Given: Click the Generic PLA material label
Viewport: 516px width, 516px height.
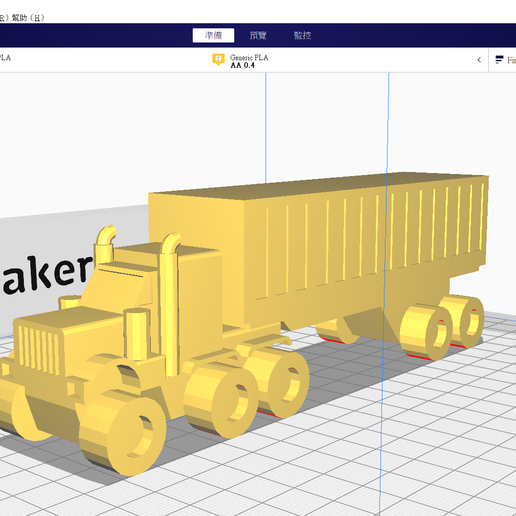Looking at the screenshot, I should (249, 57).
